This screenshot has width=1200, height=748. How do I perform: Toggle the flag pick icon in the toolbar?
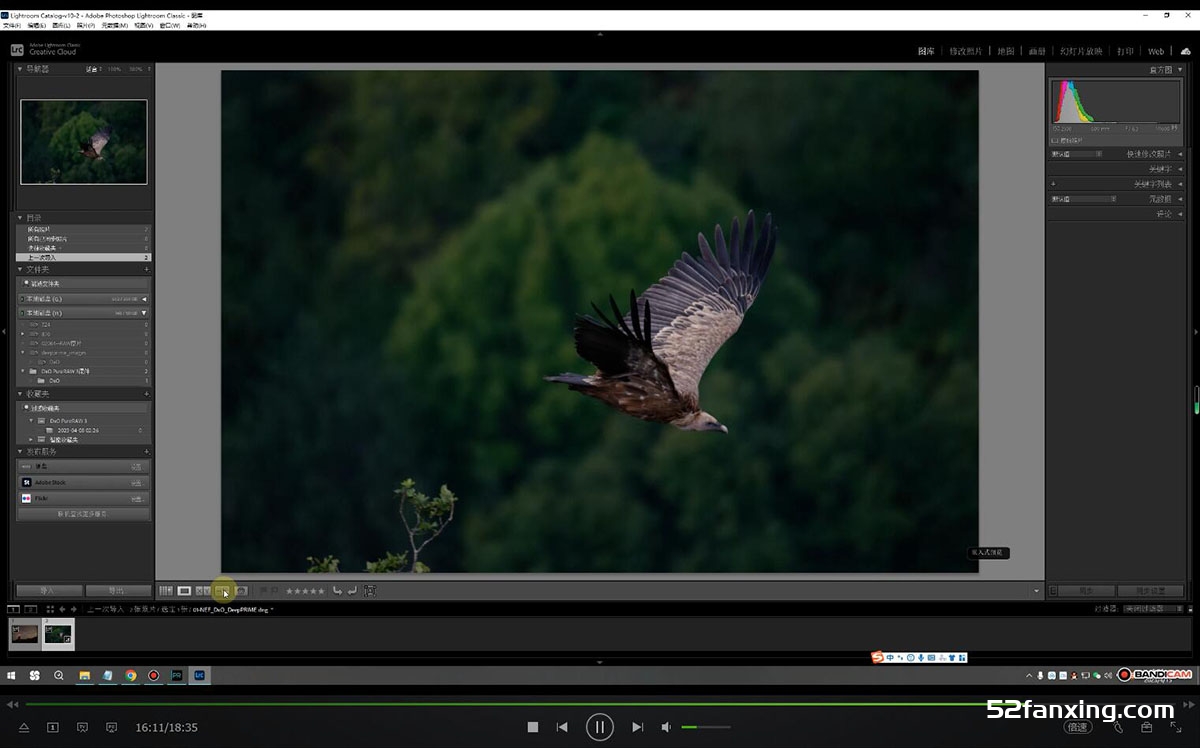tap(262, 591)
